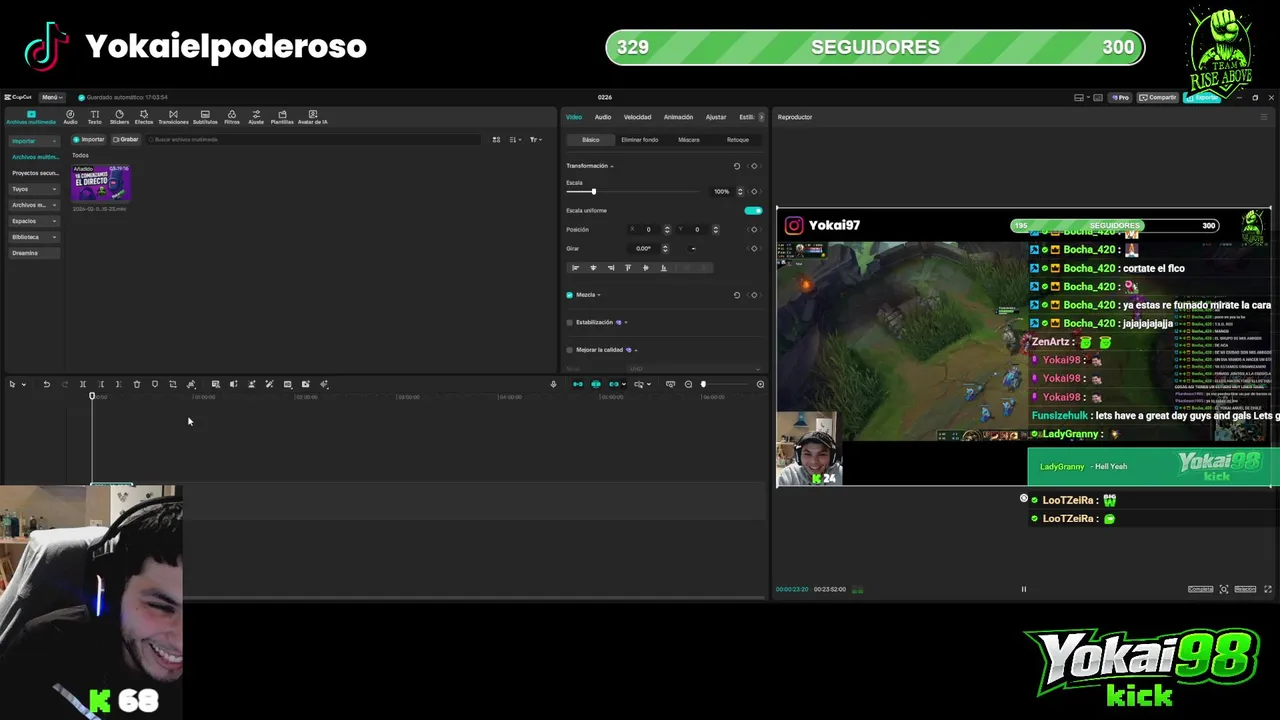Open the Transiciones panel
Viewport: 1280px width, 720px height.
pos(173,117)
